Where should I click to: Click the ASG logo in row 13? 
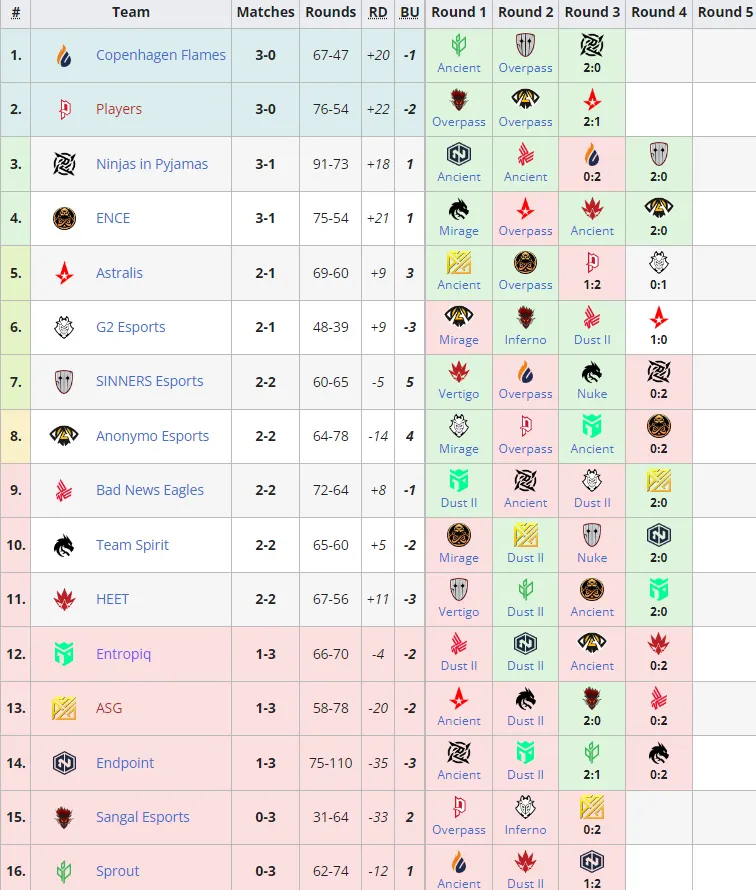pos(64,708)
